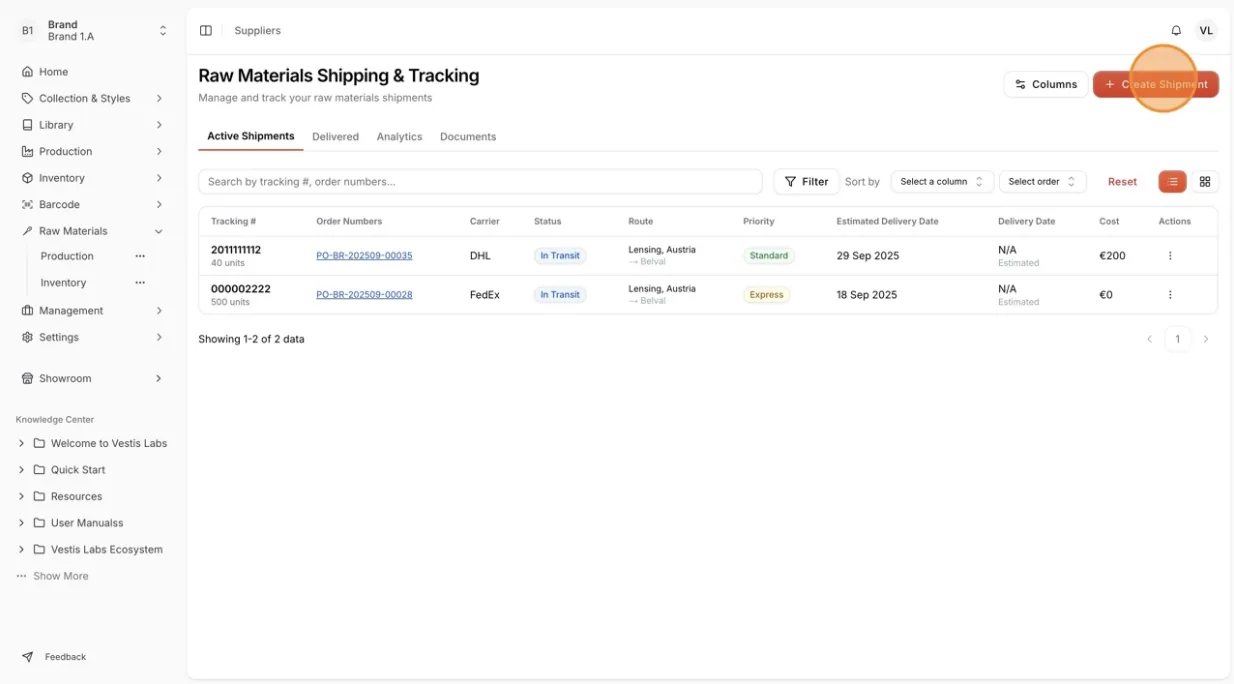Screen dimensions: 1234x684
Task: Click the Settings gear icon
Action: pos(27,337)
